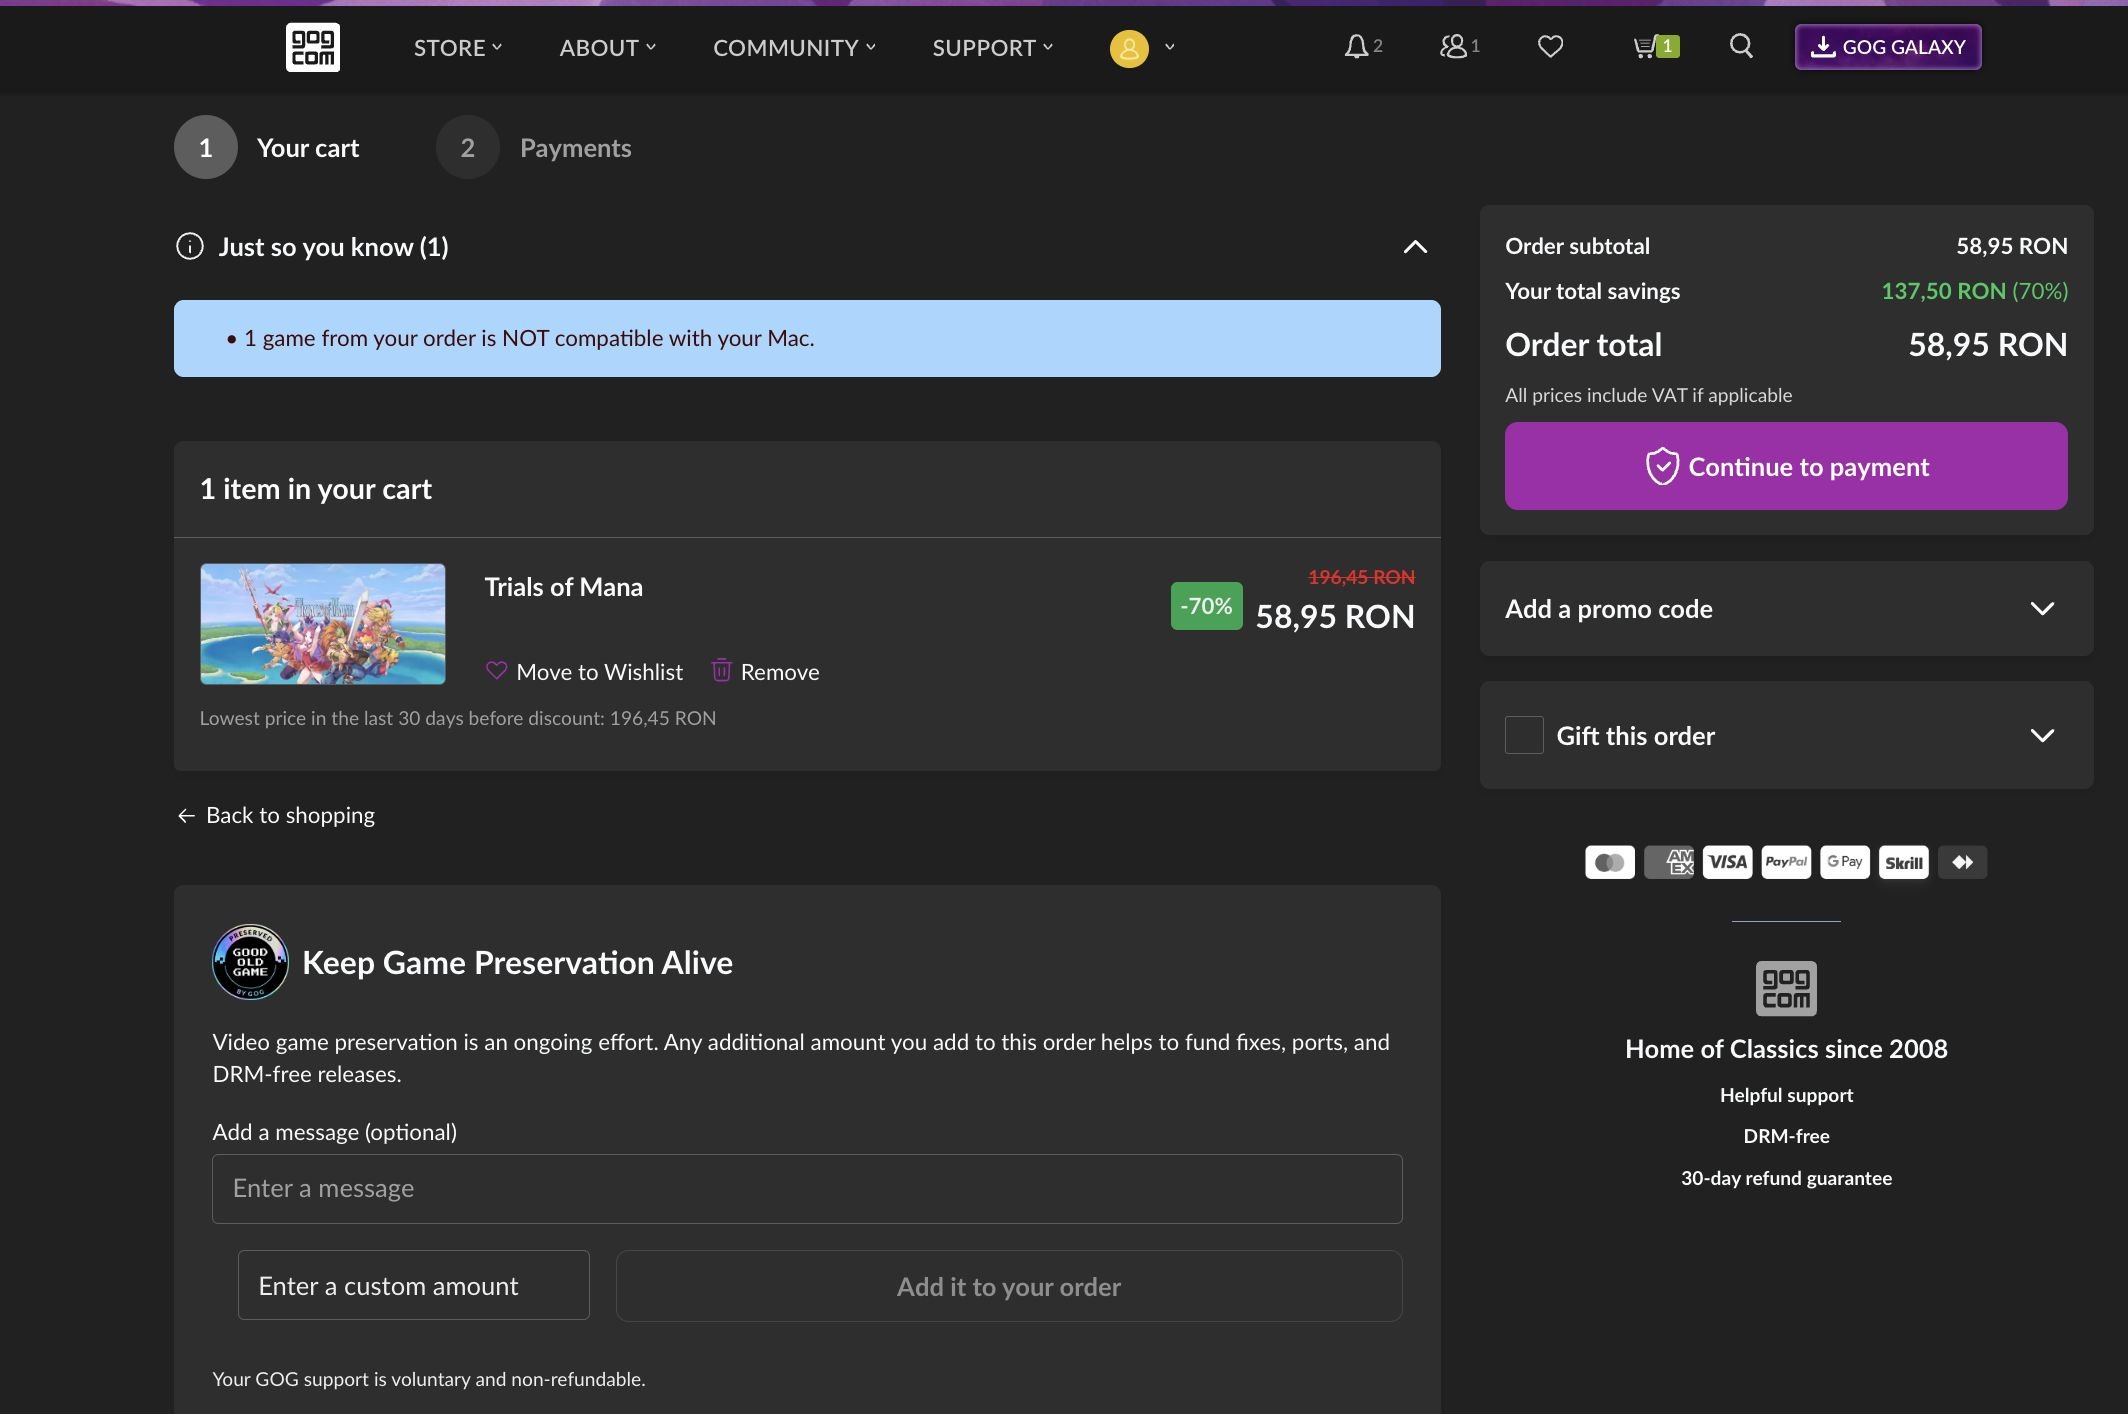Tick the Gift this order checkbox
Image resolution: width=2128 pixels, height=1414 pixels.
(1524, 735)
